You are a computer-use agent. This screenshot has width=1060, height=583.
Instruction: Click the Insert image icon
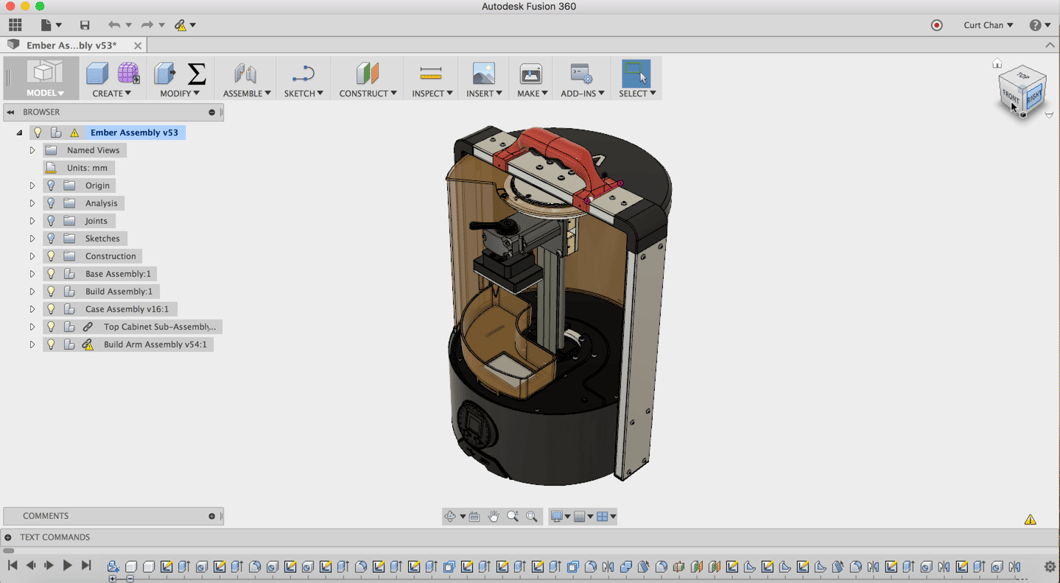483,73
